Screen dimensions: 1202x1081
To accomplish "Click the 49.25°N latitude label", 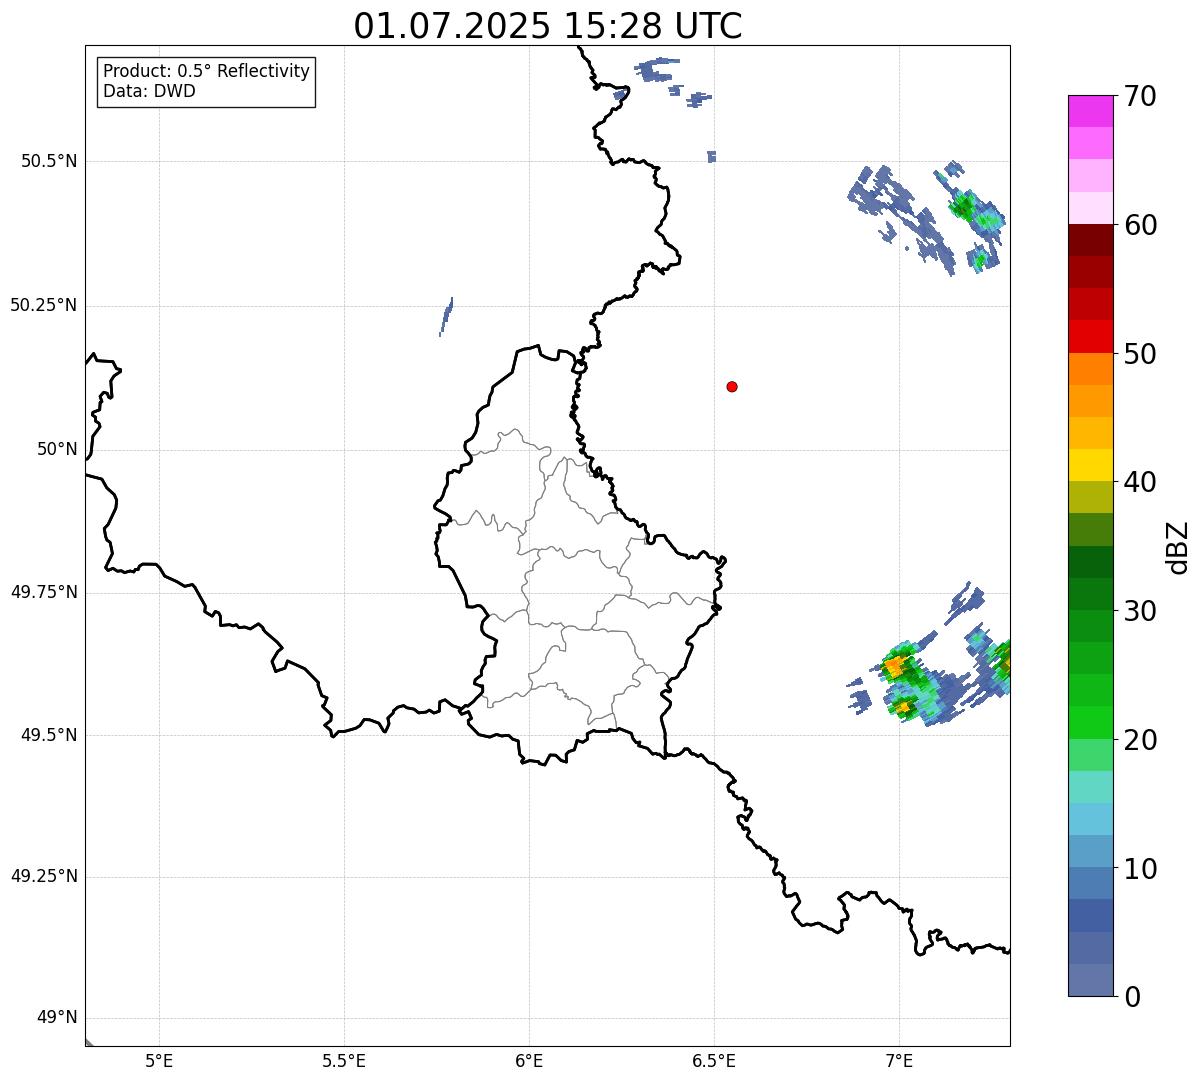I will (43, 876).
